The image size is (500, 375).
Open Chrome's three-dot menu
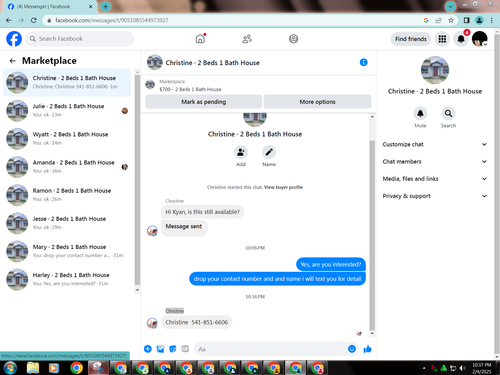tap(492, 20)
